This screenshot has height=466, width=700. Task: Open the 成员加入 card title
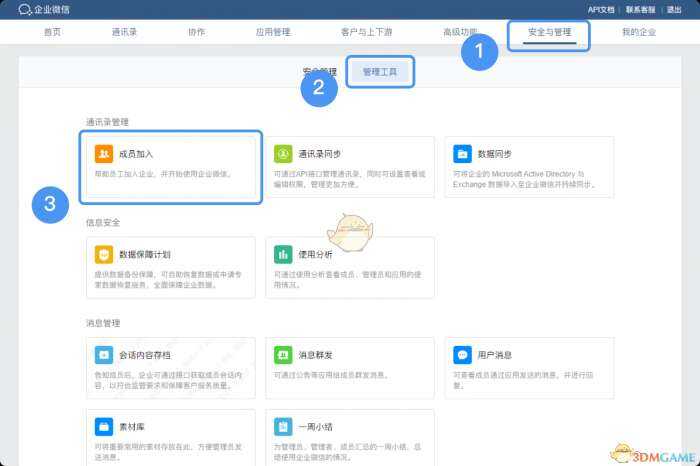pos(136,154)
